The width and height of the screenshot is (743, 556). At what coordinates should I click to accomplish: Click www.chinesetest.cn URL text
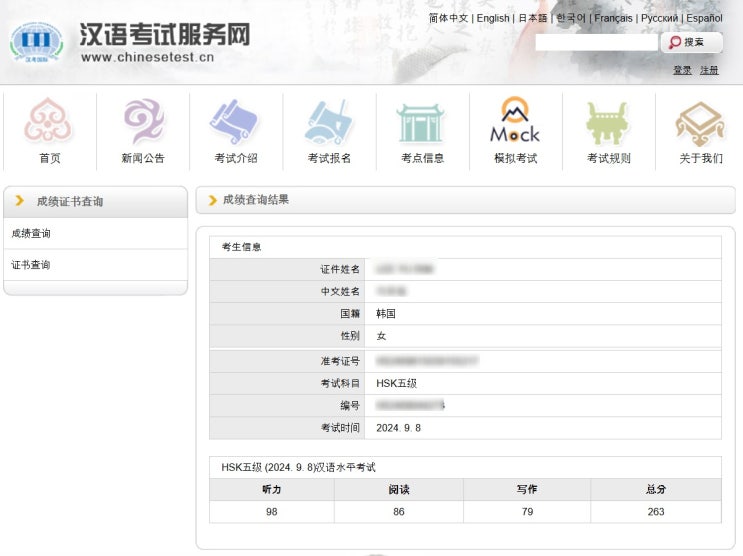[x=147, y=57]
